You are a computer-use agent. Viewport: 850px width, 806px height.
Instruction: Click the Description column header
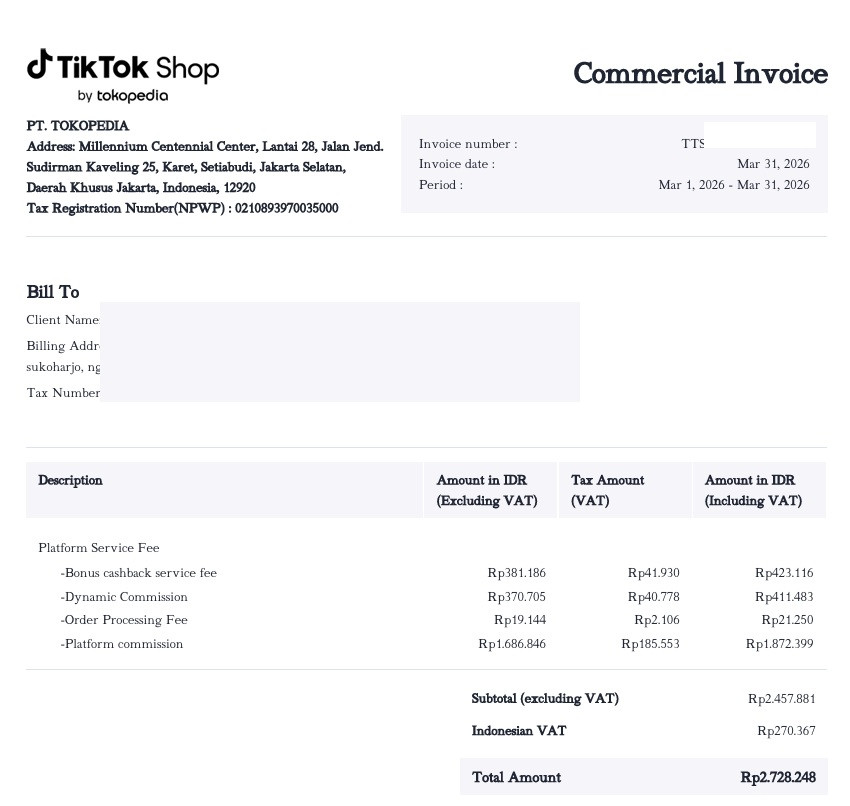click(x=70, y=480)
